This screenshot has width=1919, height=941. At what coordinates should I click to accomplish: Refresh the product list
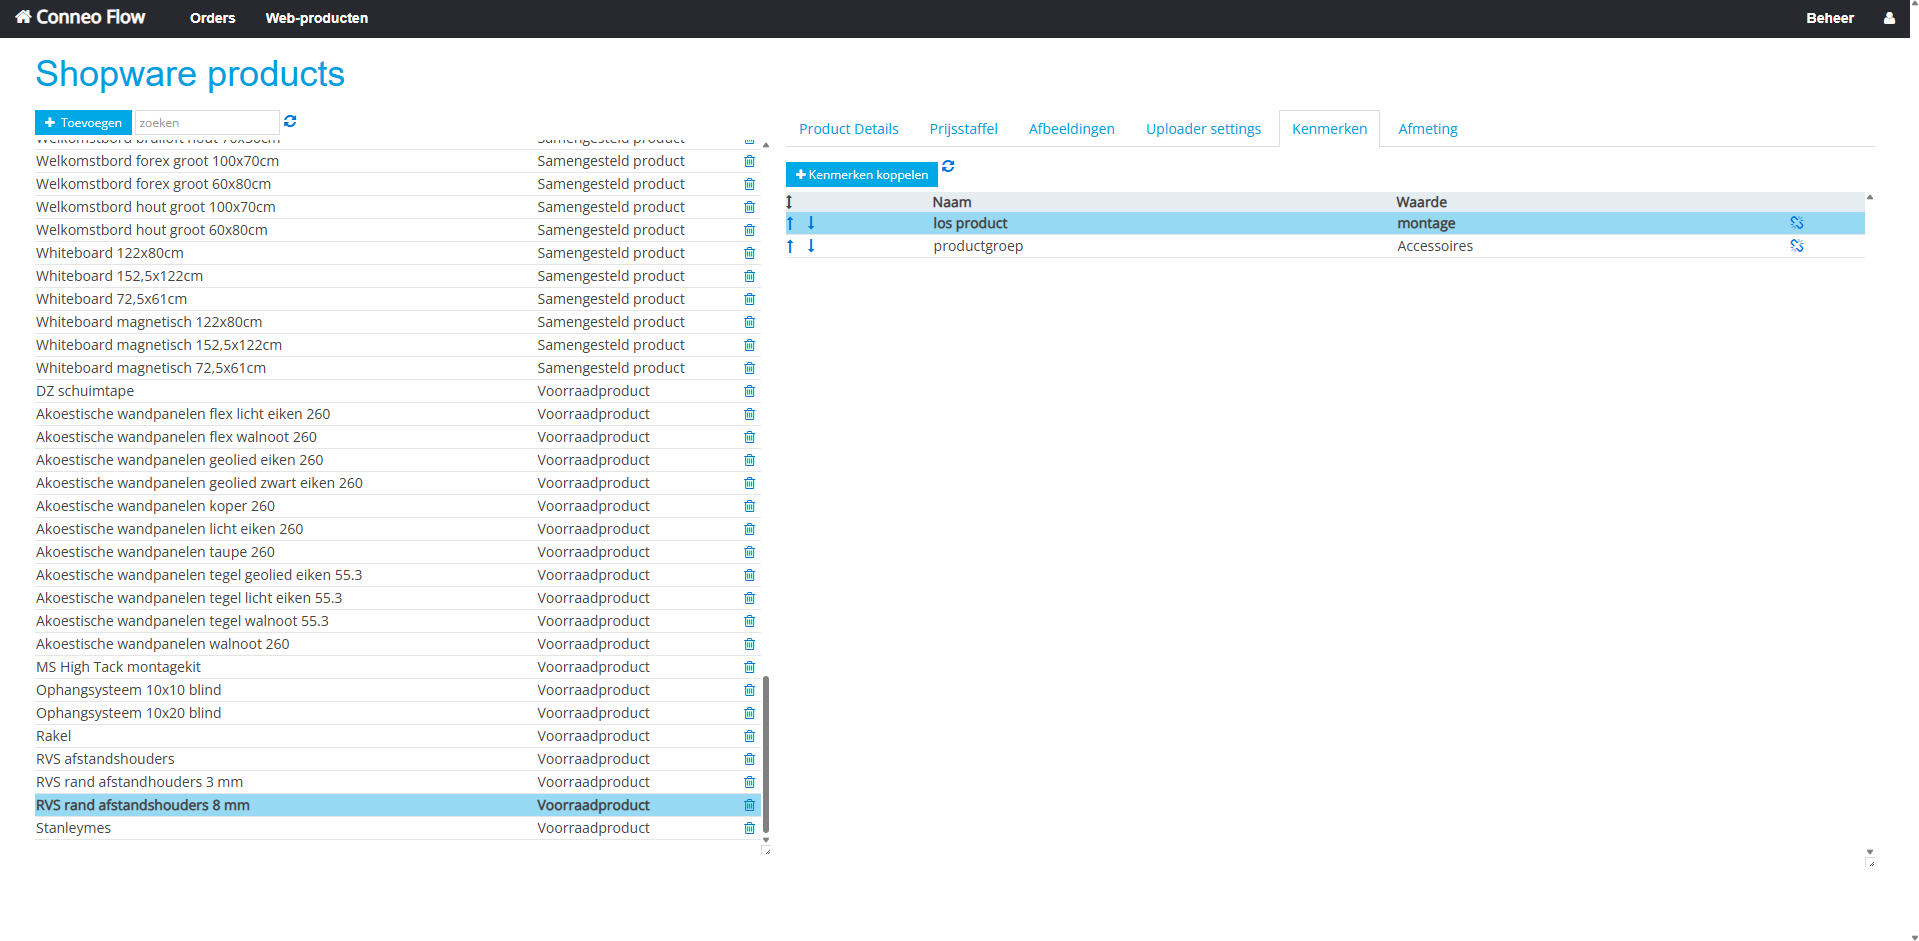point(290,121)
